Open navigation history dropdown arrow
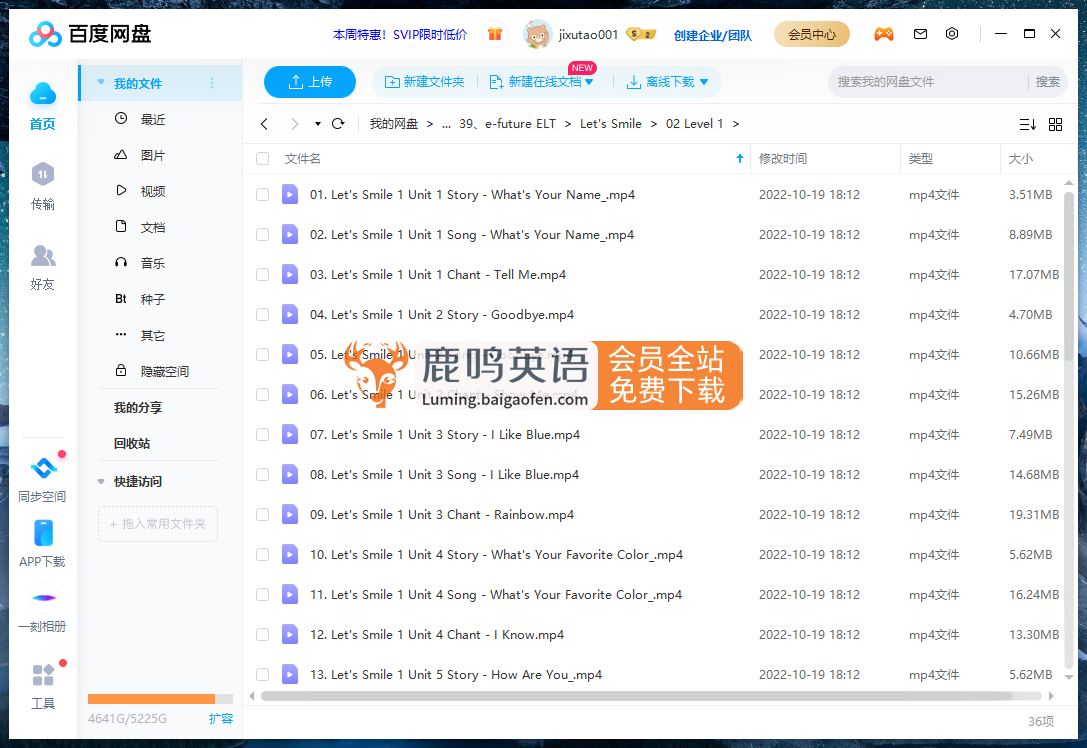 coord(318,124)
